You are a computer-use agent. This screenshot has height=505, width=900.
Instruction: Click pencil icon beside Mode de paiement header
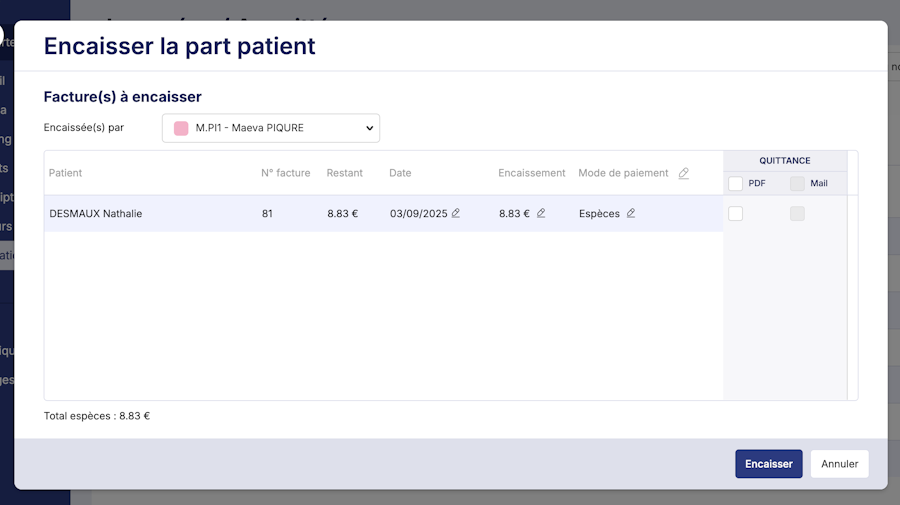point(684,173)
